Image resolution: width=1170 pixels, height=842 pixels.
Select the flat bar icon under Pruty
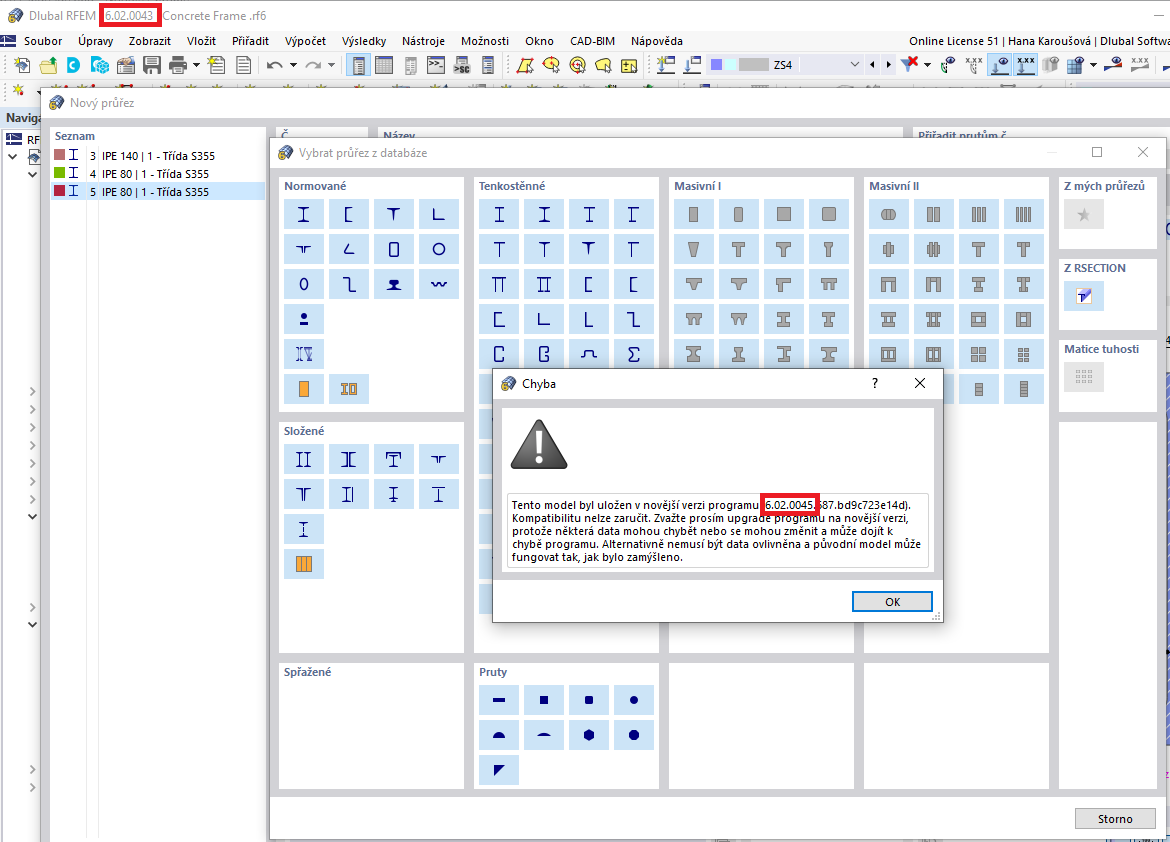(499, 700)
